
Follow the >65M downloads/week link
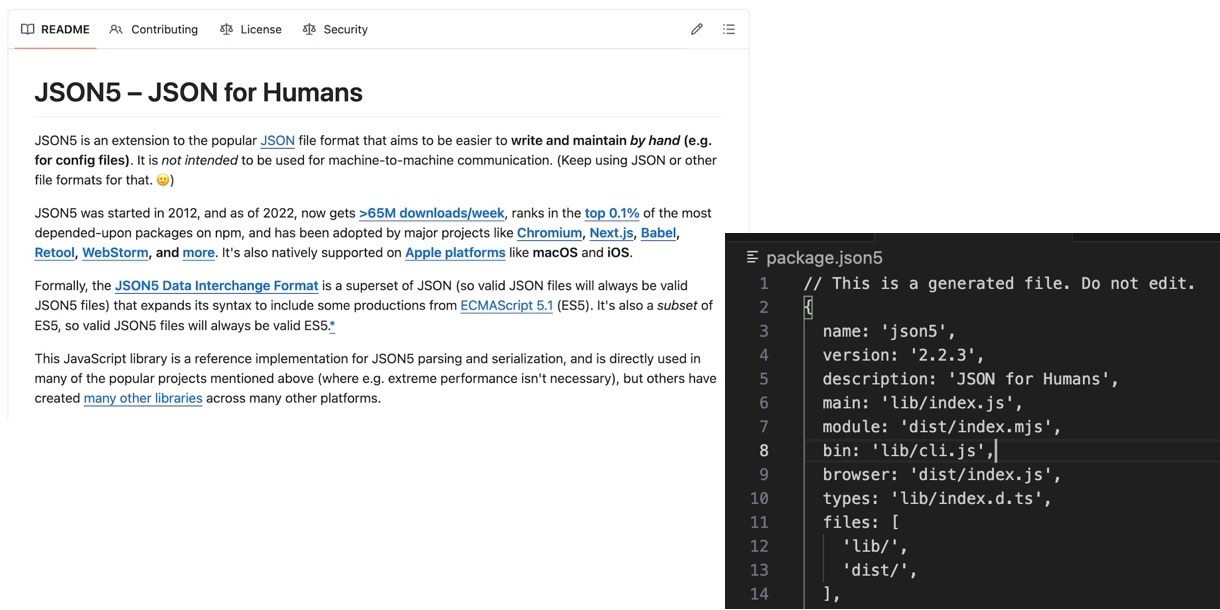[x=432, y=213]
